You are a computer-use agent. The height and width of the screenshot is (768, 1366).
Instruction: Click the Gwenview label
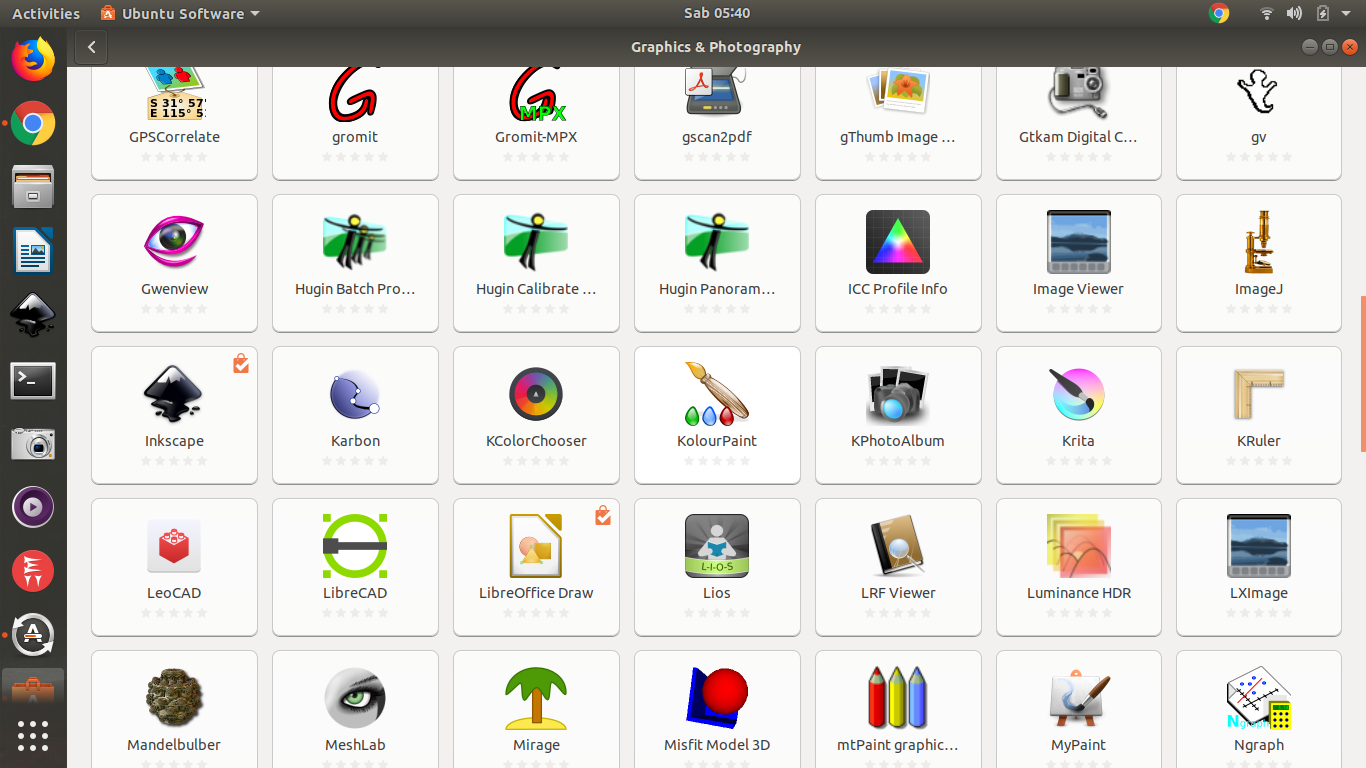[174, 289]
